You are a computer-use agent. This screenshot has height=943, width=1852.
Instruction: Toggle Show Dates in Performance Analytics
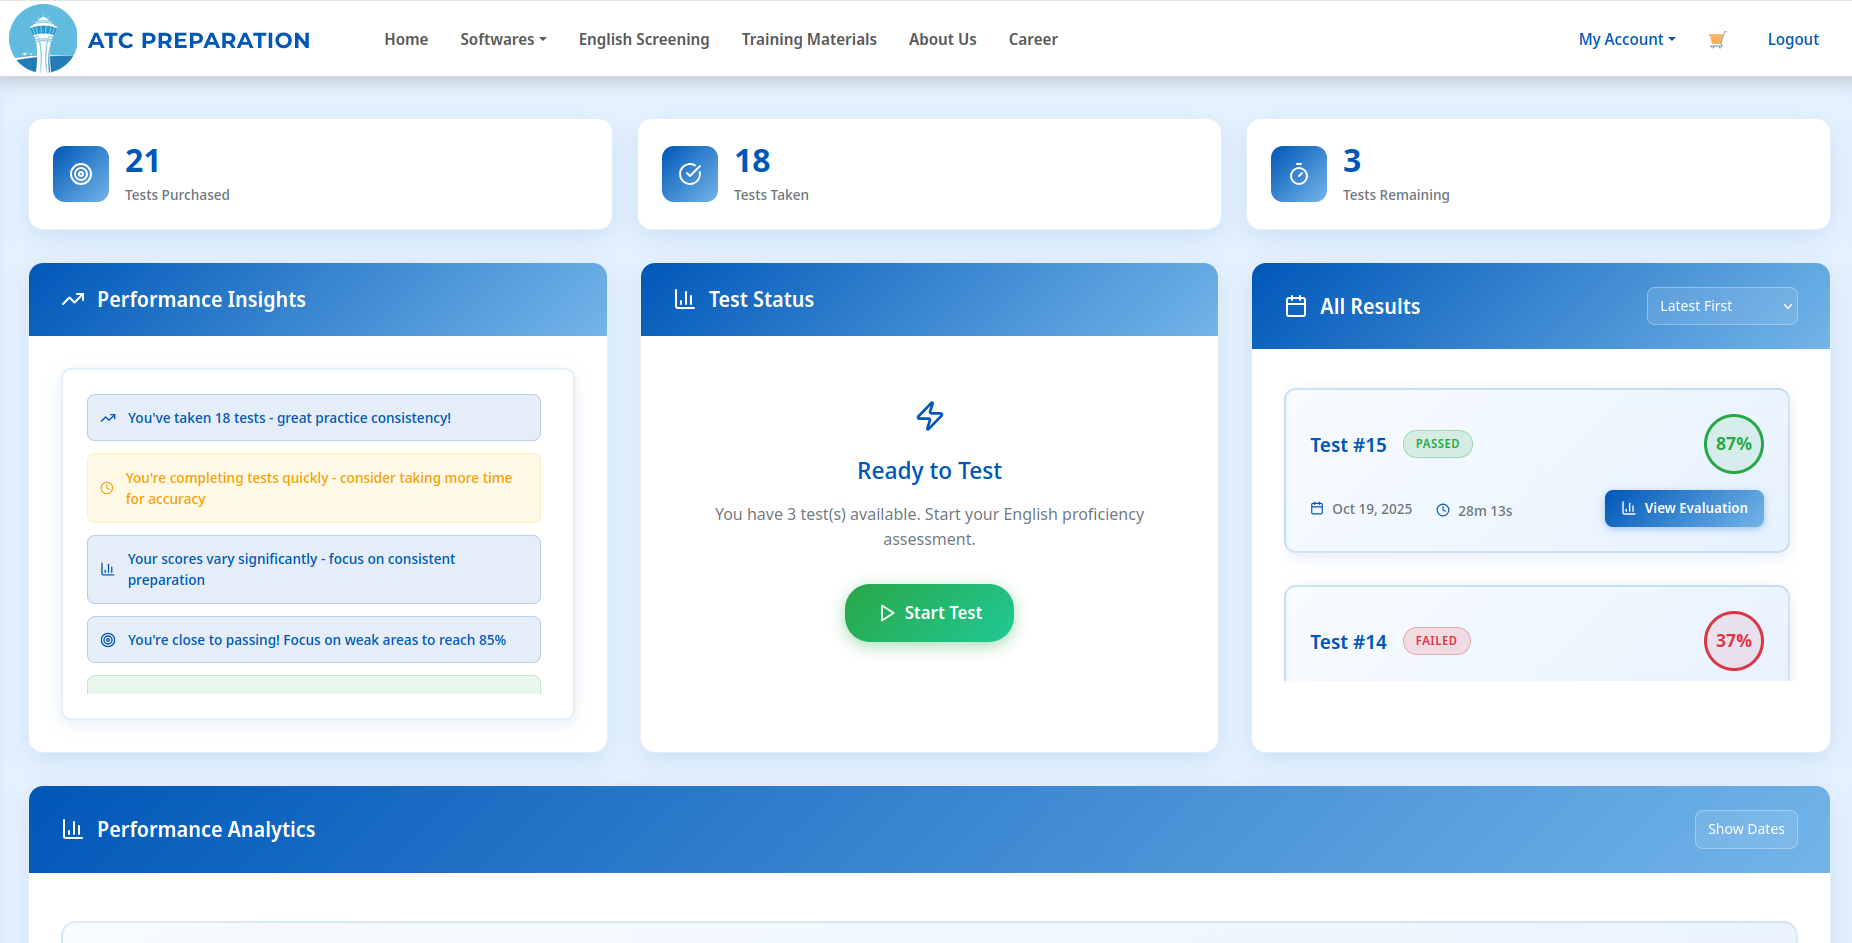click(1745, 829)
